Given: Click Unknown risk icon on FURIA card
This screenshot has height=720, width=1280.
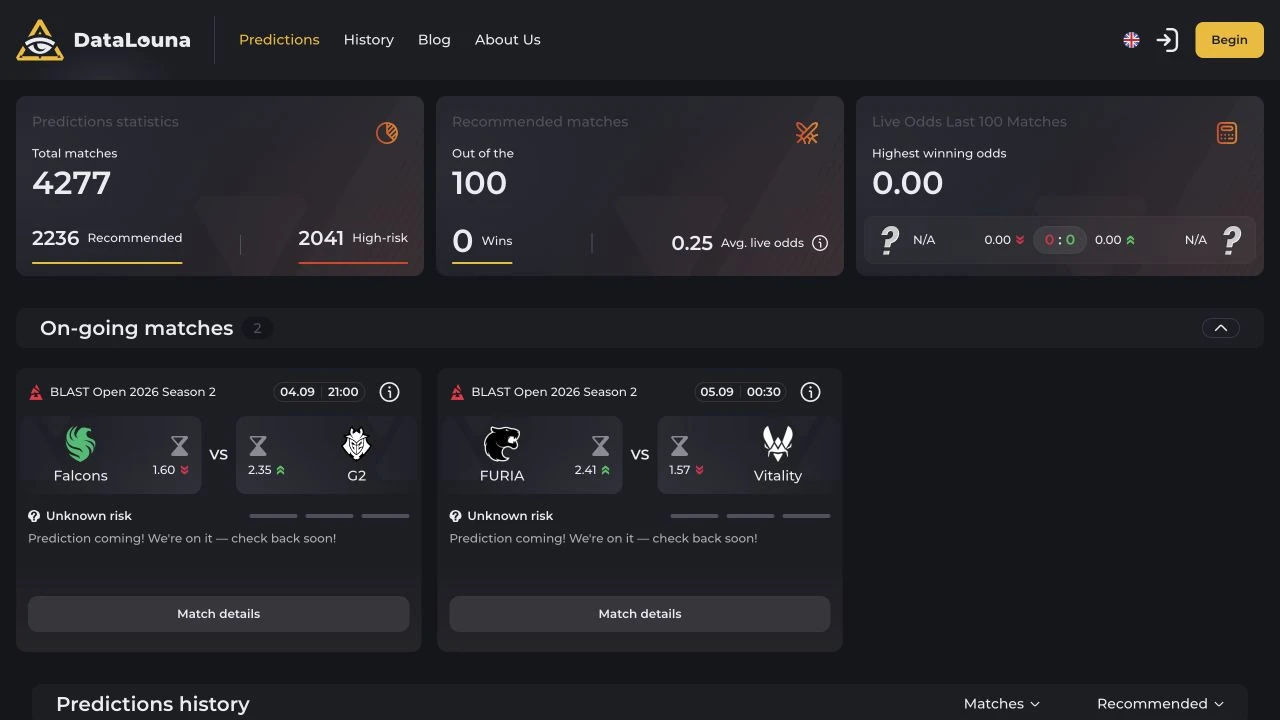Looking at the screenshot, I should click(x=455, y=516).
